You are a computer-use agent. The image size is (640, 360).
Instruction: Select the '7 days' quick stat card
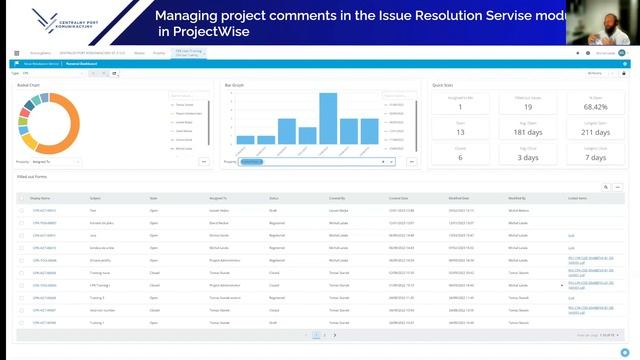click(596, 154)
